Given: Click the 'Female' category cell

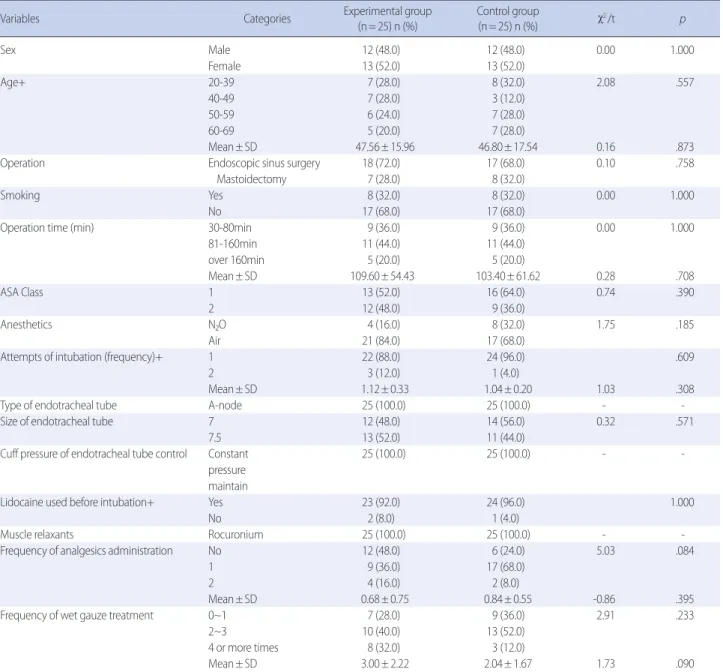Looking at the screenshot, I should pyautogui.click(x=225, y=66).
